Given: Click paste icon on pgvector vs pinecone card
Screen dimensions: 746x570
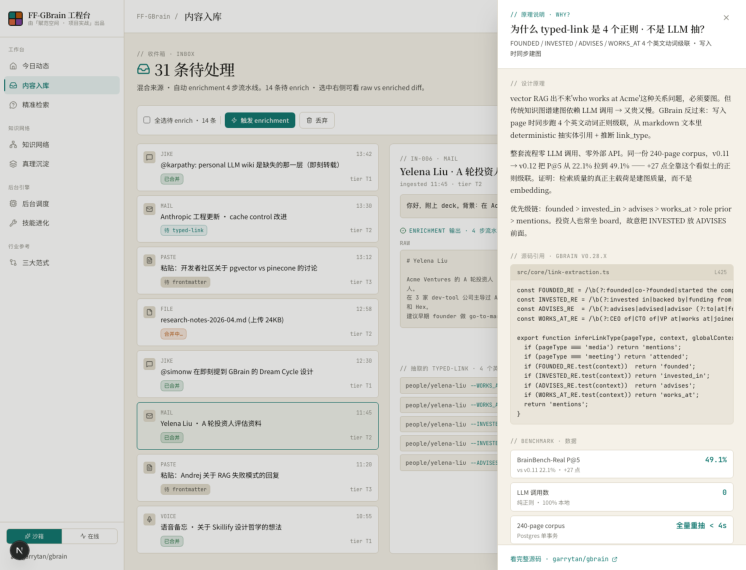Looking at the screenshot, I should click(x=149, y=260).
